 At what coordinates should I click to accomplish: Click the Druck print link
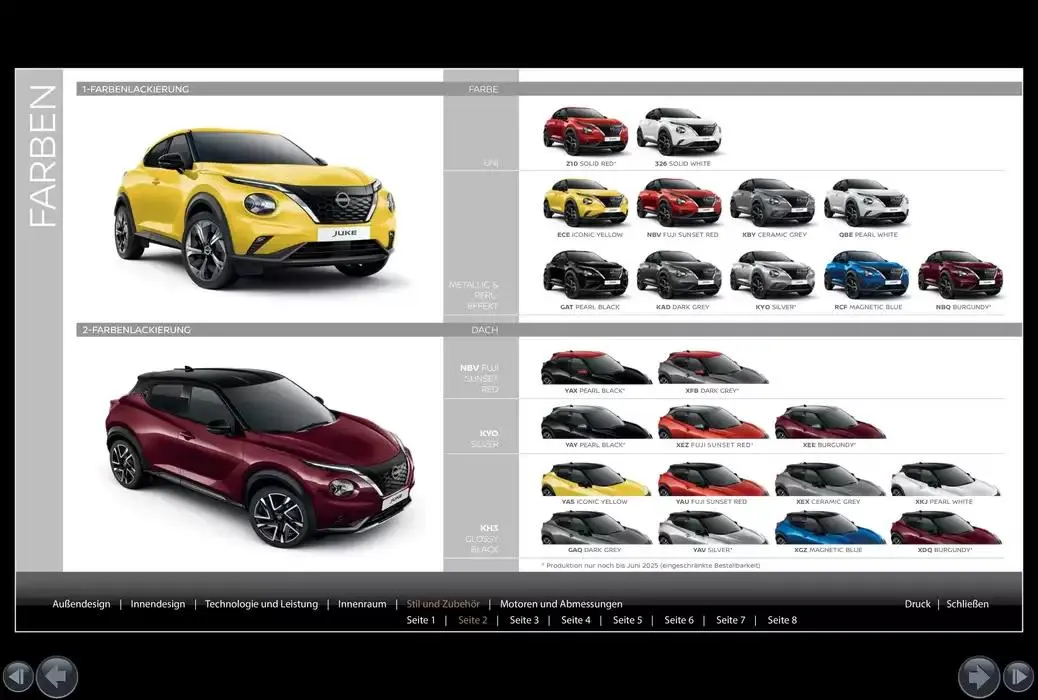pos(917,604)
